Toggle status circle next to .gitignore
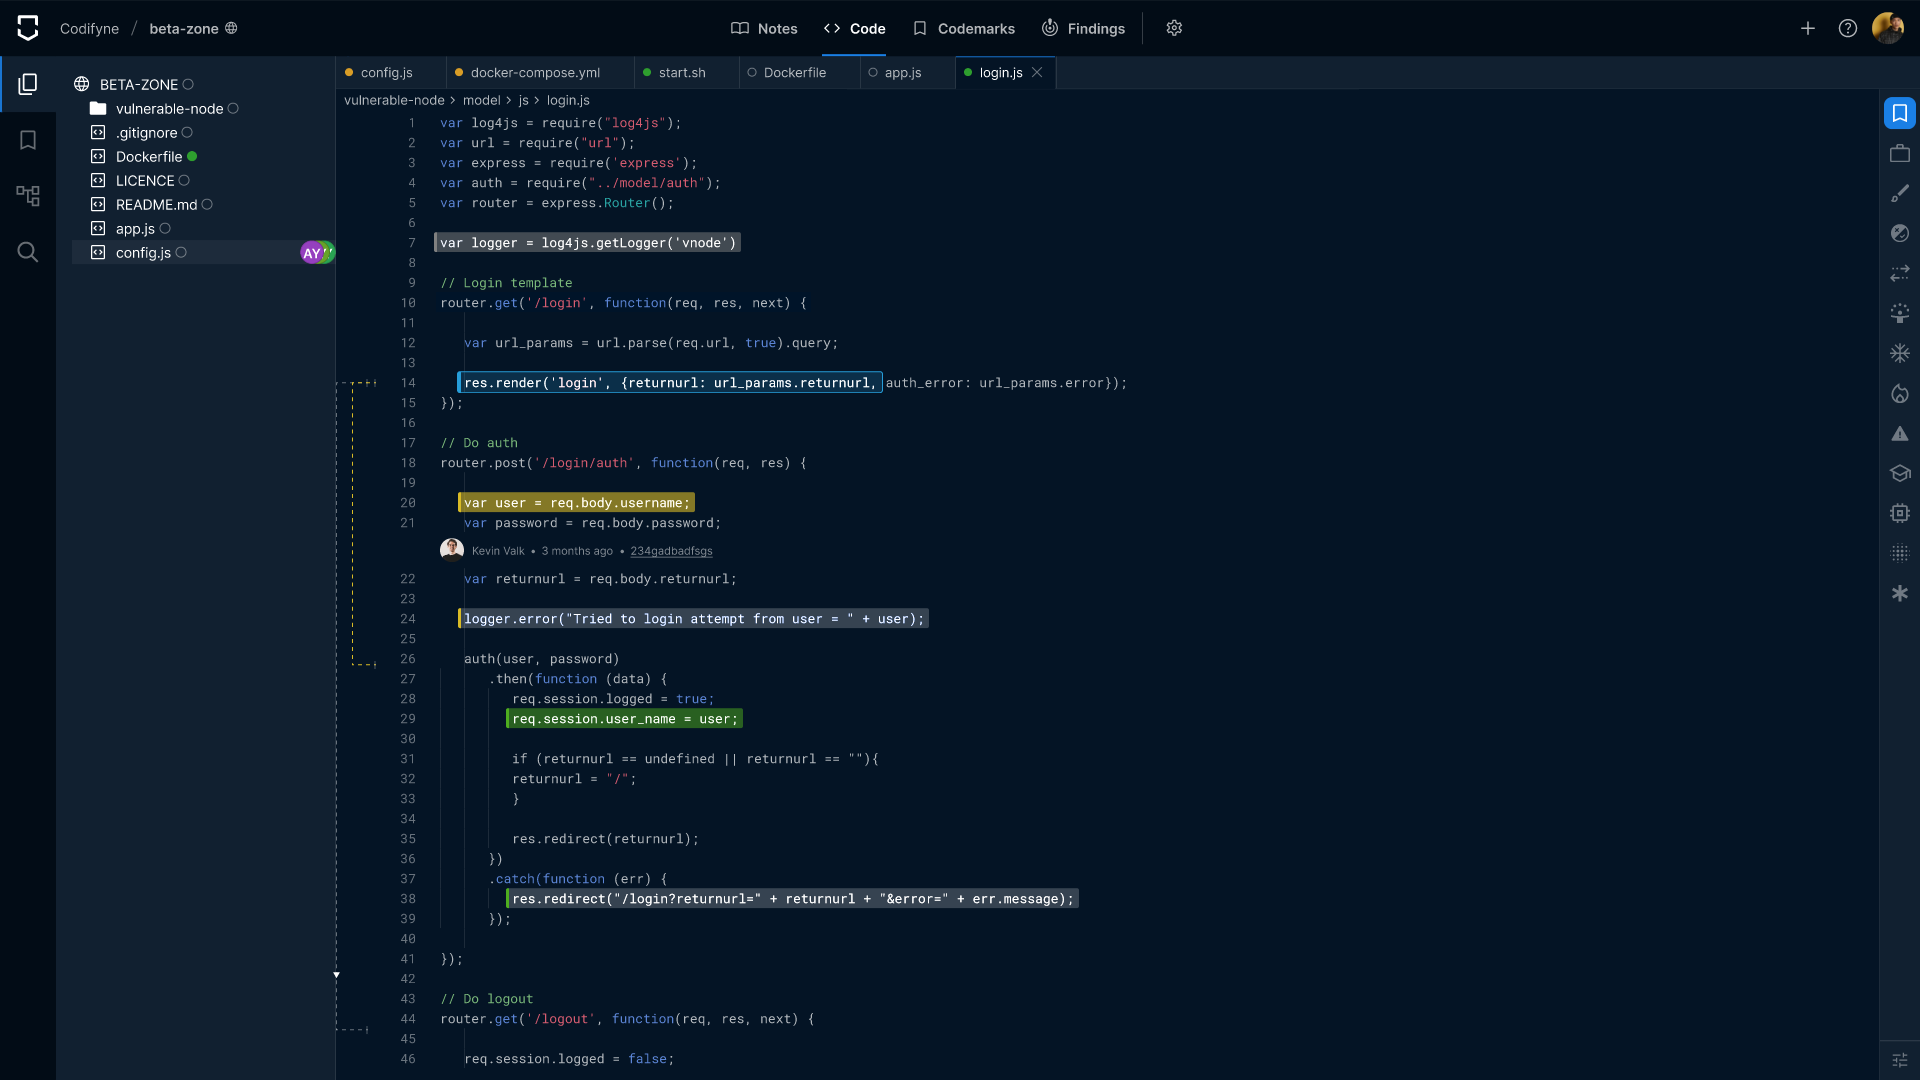Viewport: 1920px width, 1080px height. (x=187, y=133)
